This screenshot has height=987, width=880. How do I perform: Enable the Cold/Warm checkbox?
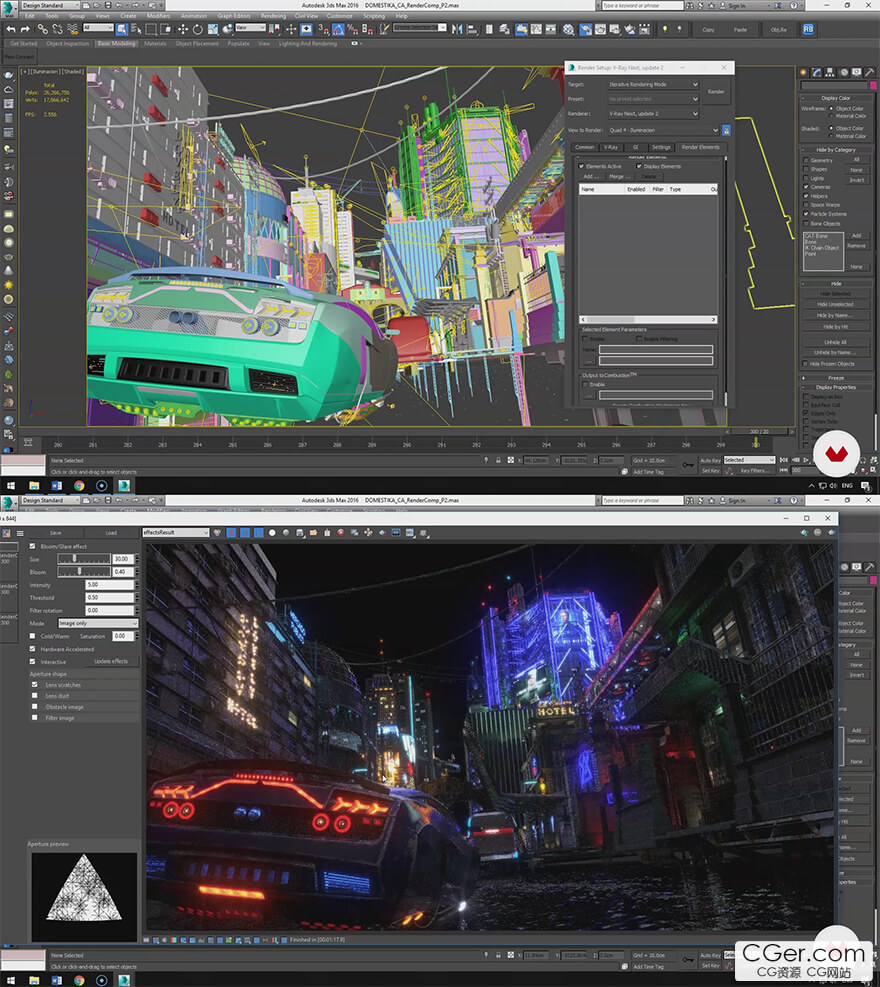(33, 636)
